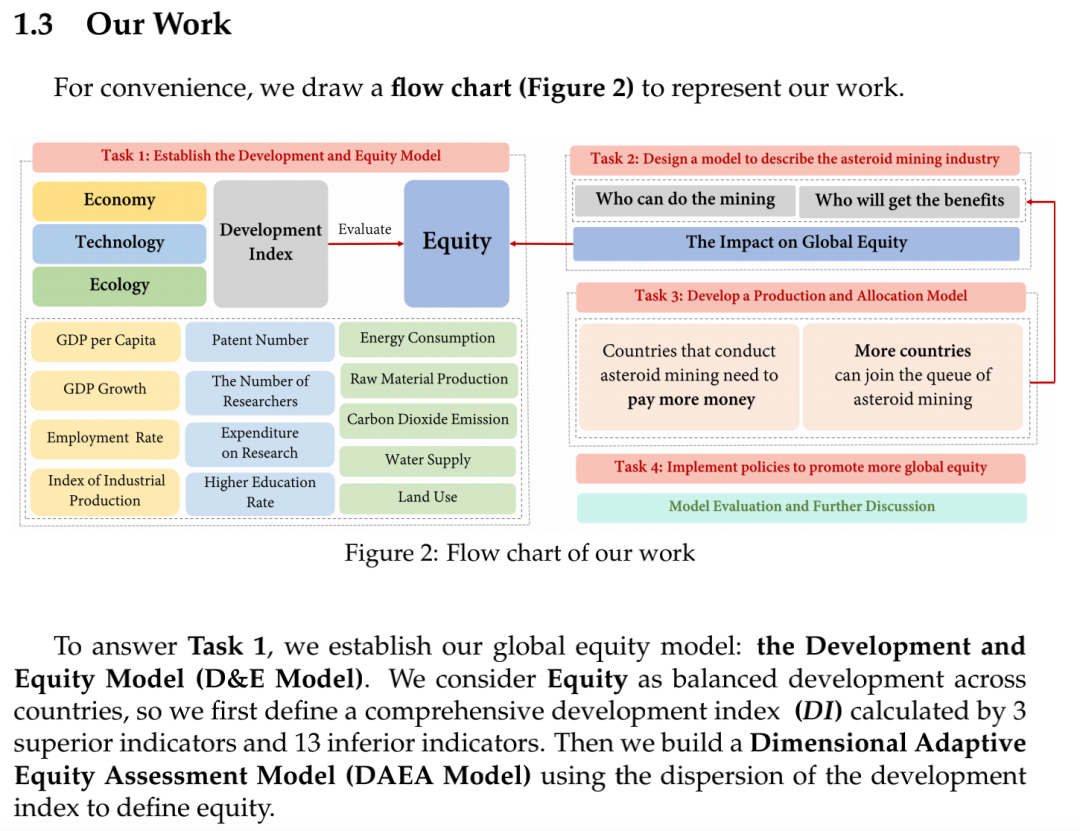The image size is (1080, 831).
Task: Click the gray 'Development Index' box
Action: 271,243
